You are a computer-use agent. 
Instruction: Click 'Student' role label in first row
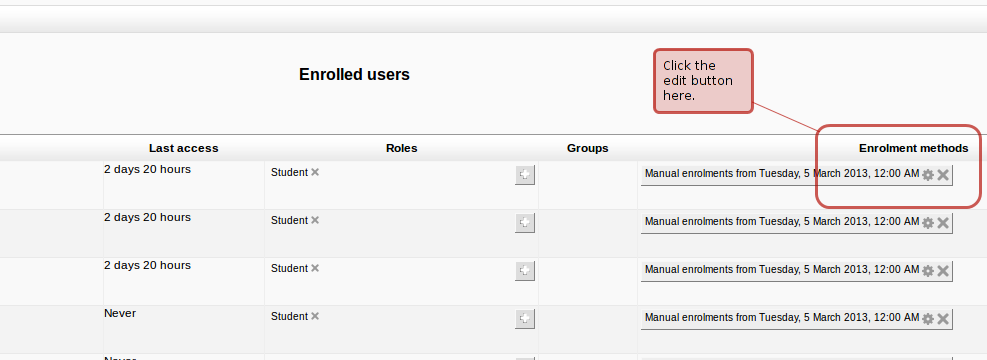pos(290,172)
